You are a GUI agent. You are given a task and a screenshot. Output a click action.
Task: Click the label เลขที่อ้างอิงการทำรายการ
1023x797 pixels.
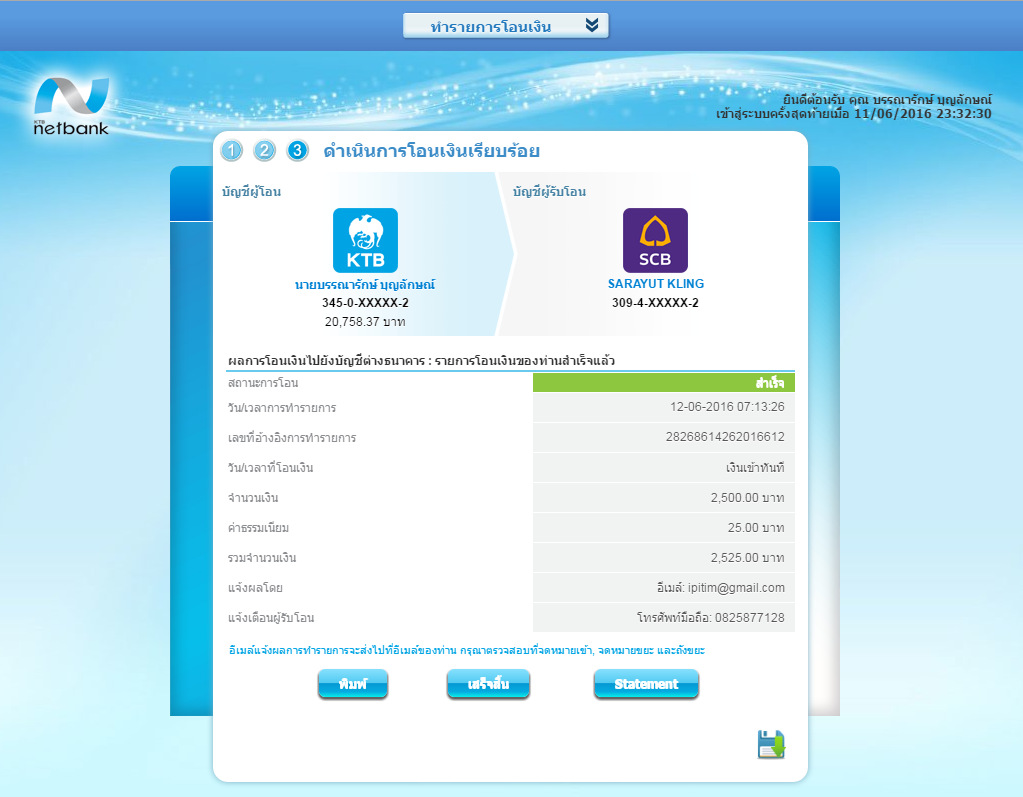point(292,438)
